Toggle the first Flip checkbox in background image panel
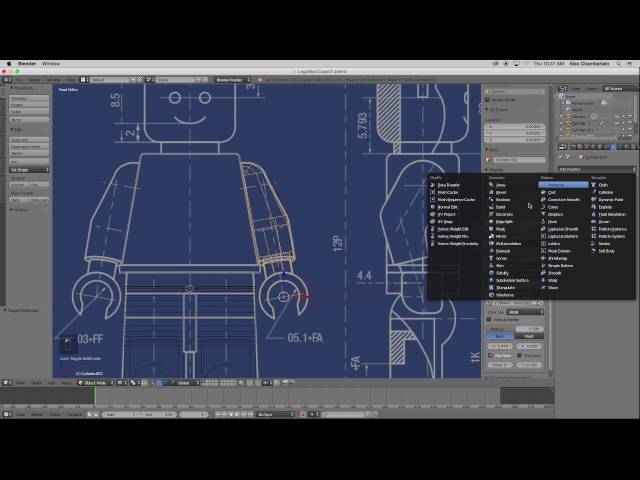 (491, 356)
